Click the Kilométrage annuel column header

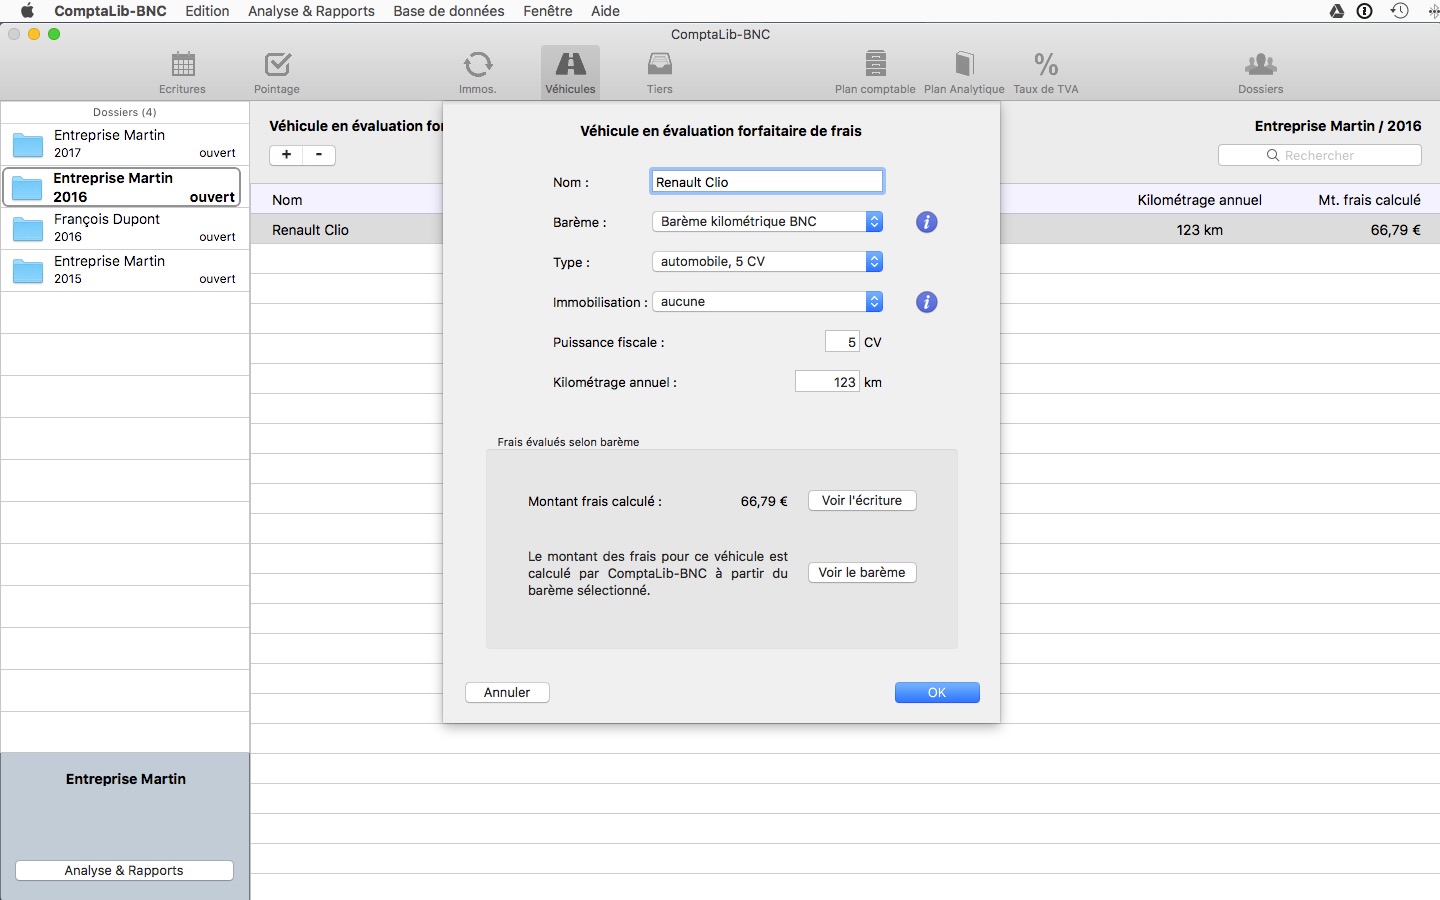coord(1199,200)
